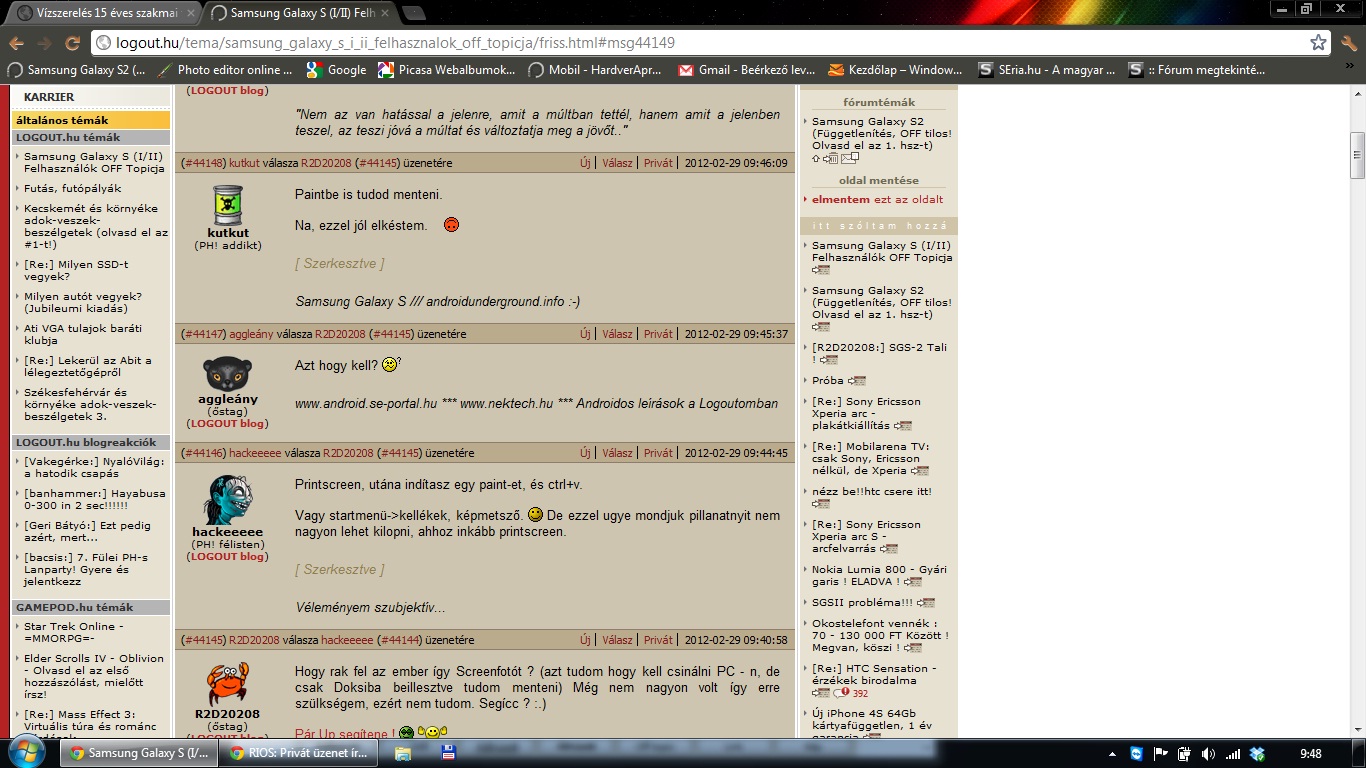This screenshot has width=1366, height=768.
Task: Open the nézz be!!htc csere itt! thread
Action: (x=871, y=492)
